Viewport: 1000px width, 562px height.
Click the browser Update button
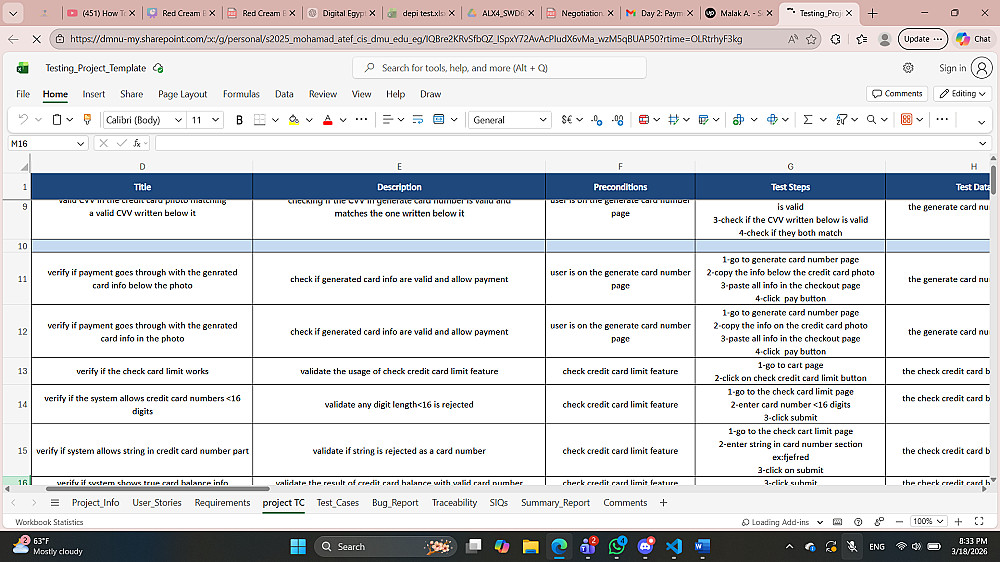pos(922,39)
